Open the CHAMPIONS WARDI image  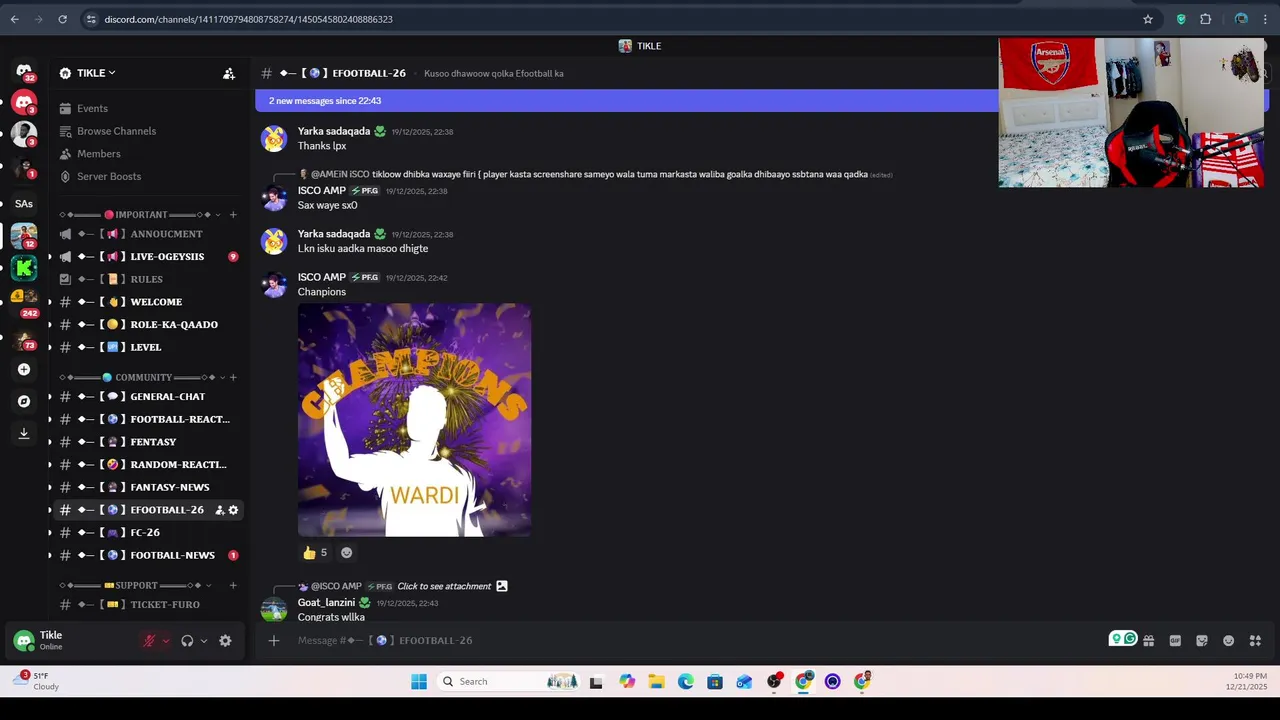point(414,420)
